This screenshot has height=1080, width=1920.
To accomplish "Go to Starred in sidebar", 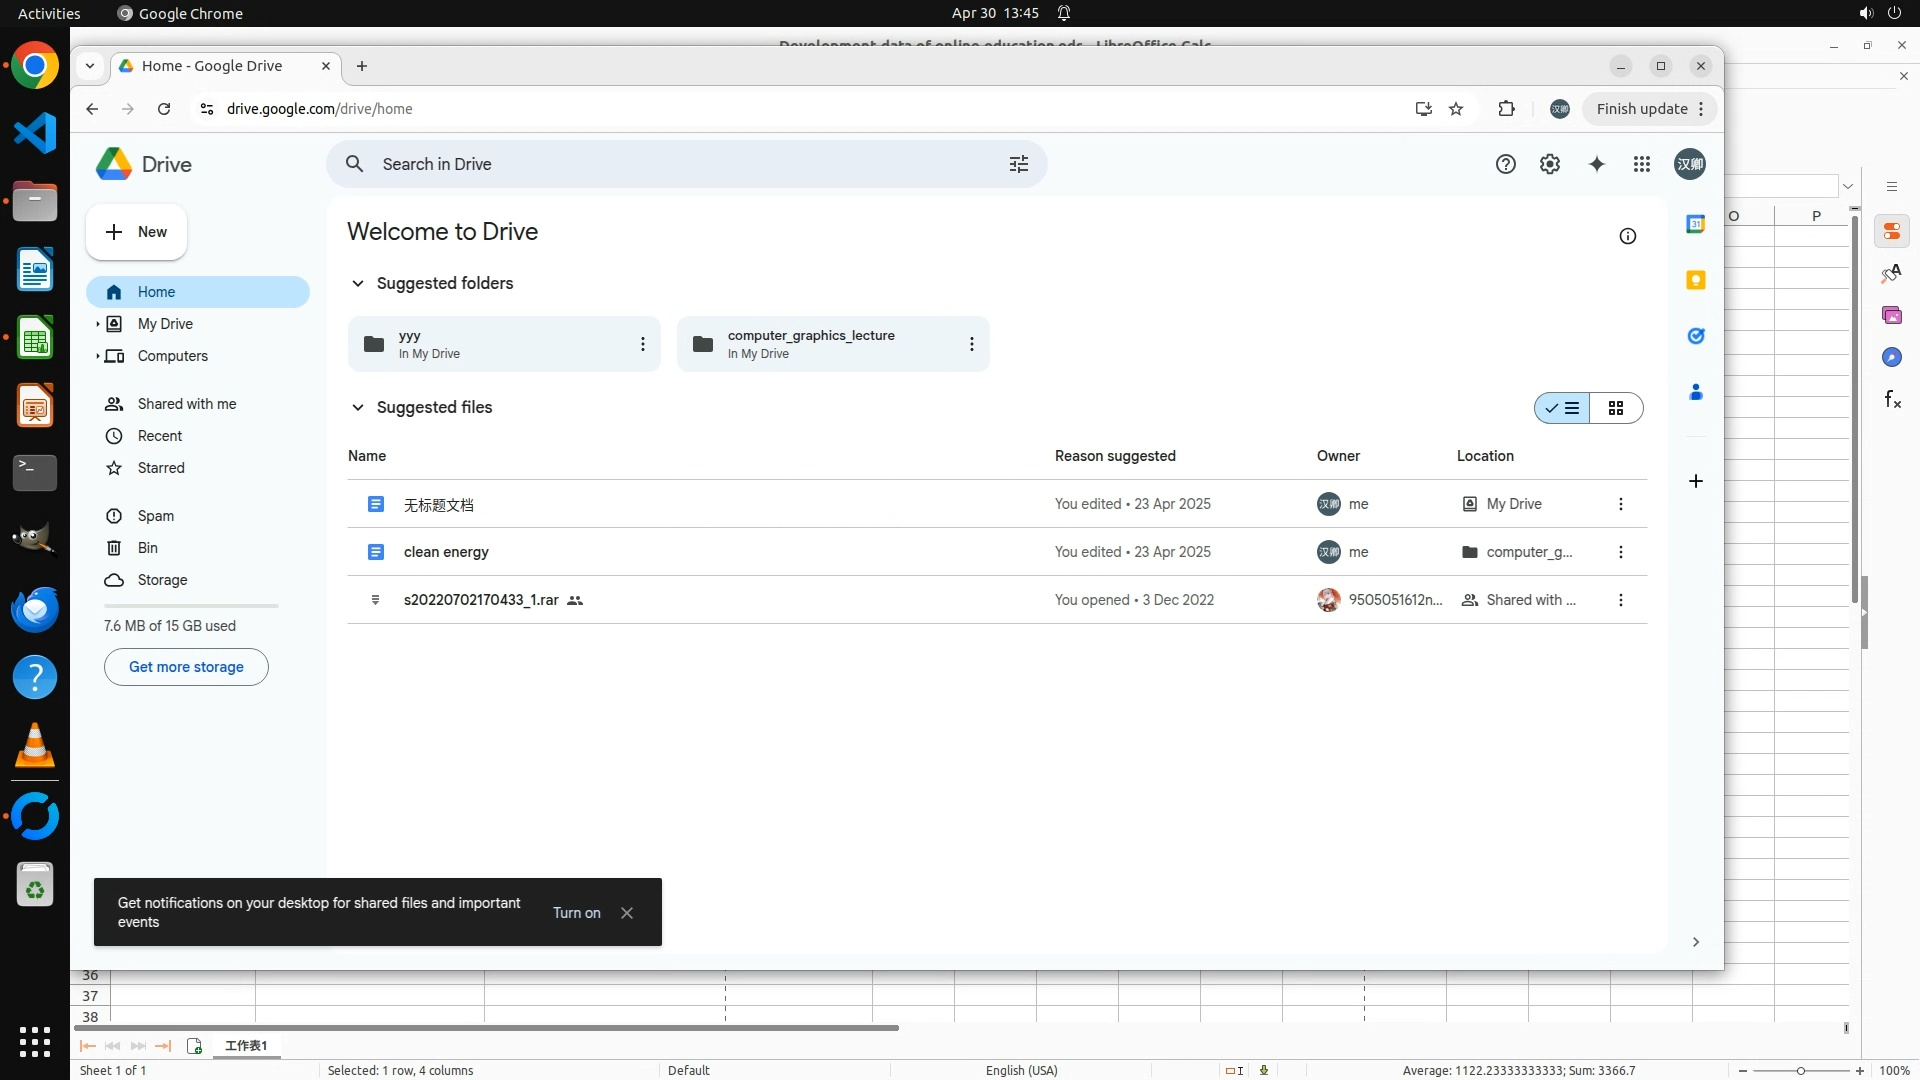I will pyautogui.click(x=160, y=468).
